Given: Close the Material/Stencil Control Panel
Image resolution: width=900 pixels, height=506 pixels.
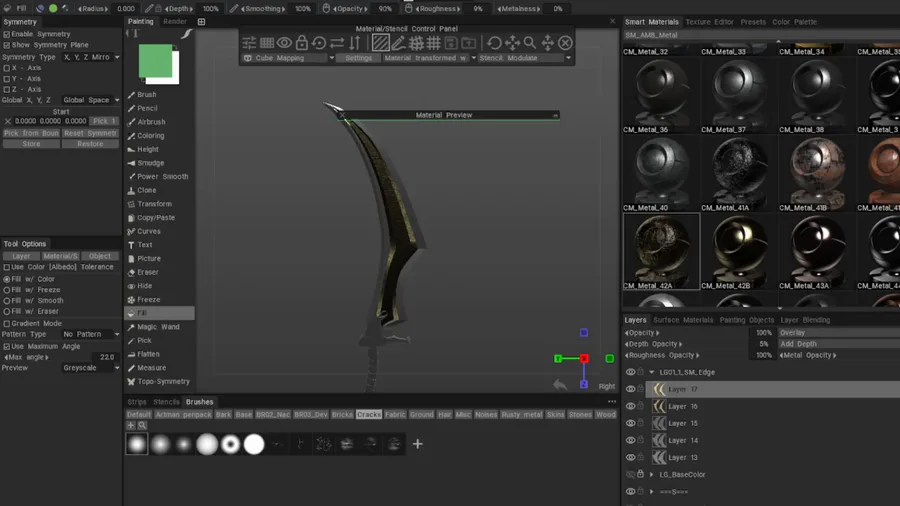Looking at the screenshot, I should point(565,43).
